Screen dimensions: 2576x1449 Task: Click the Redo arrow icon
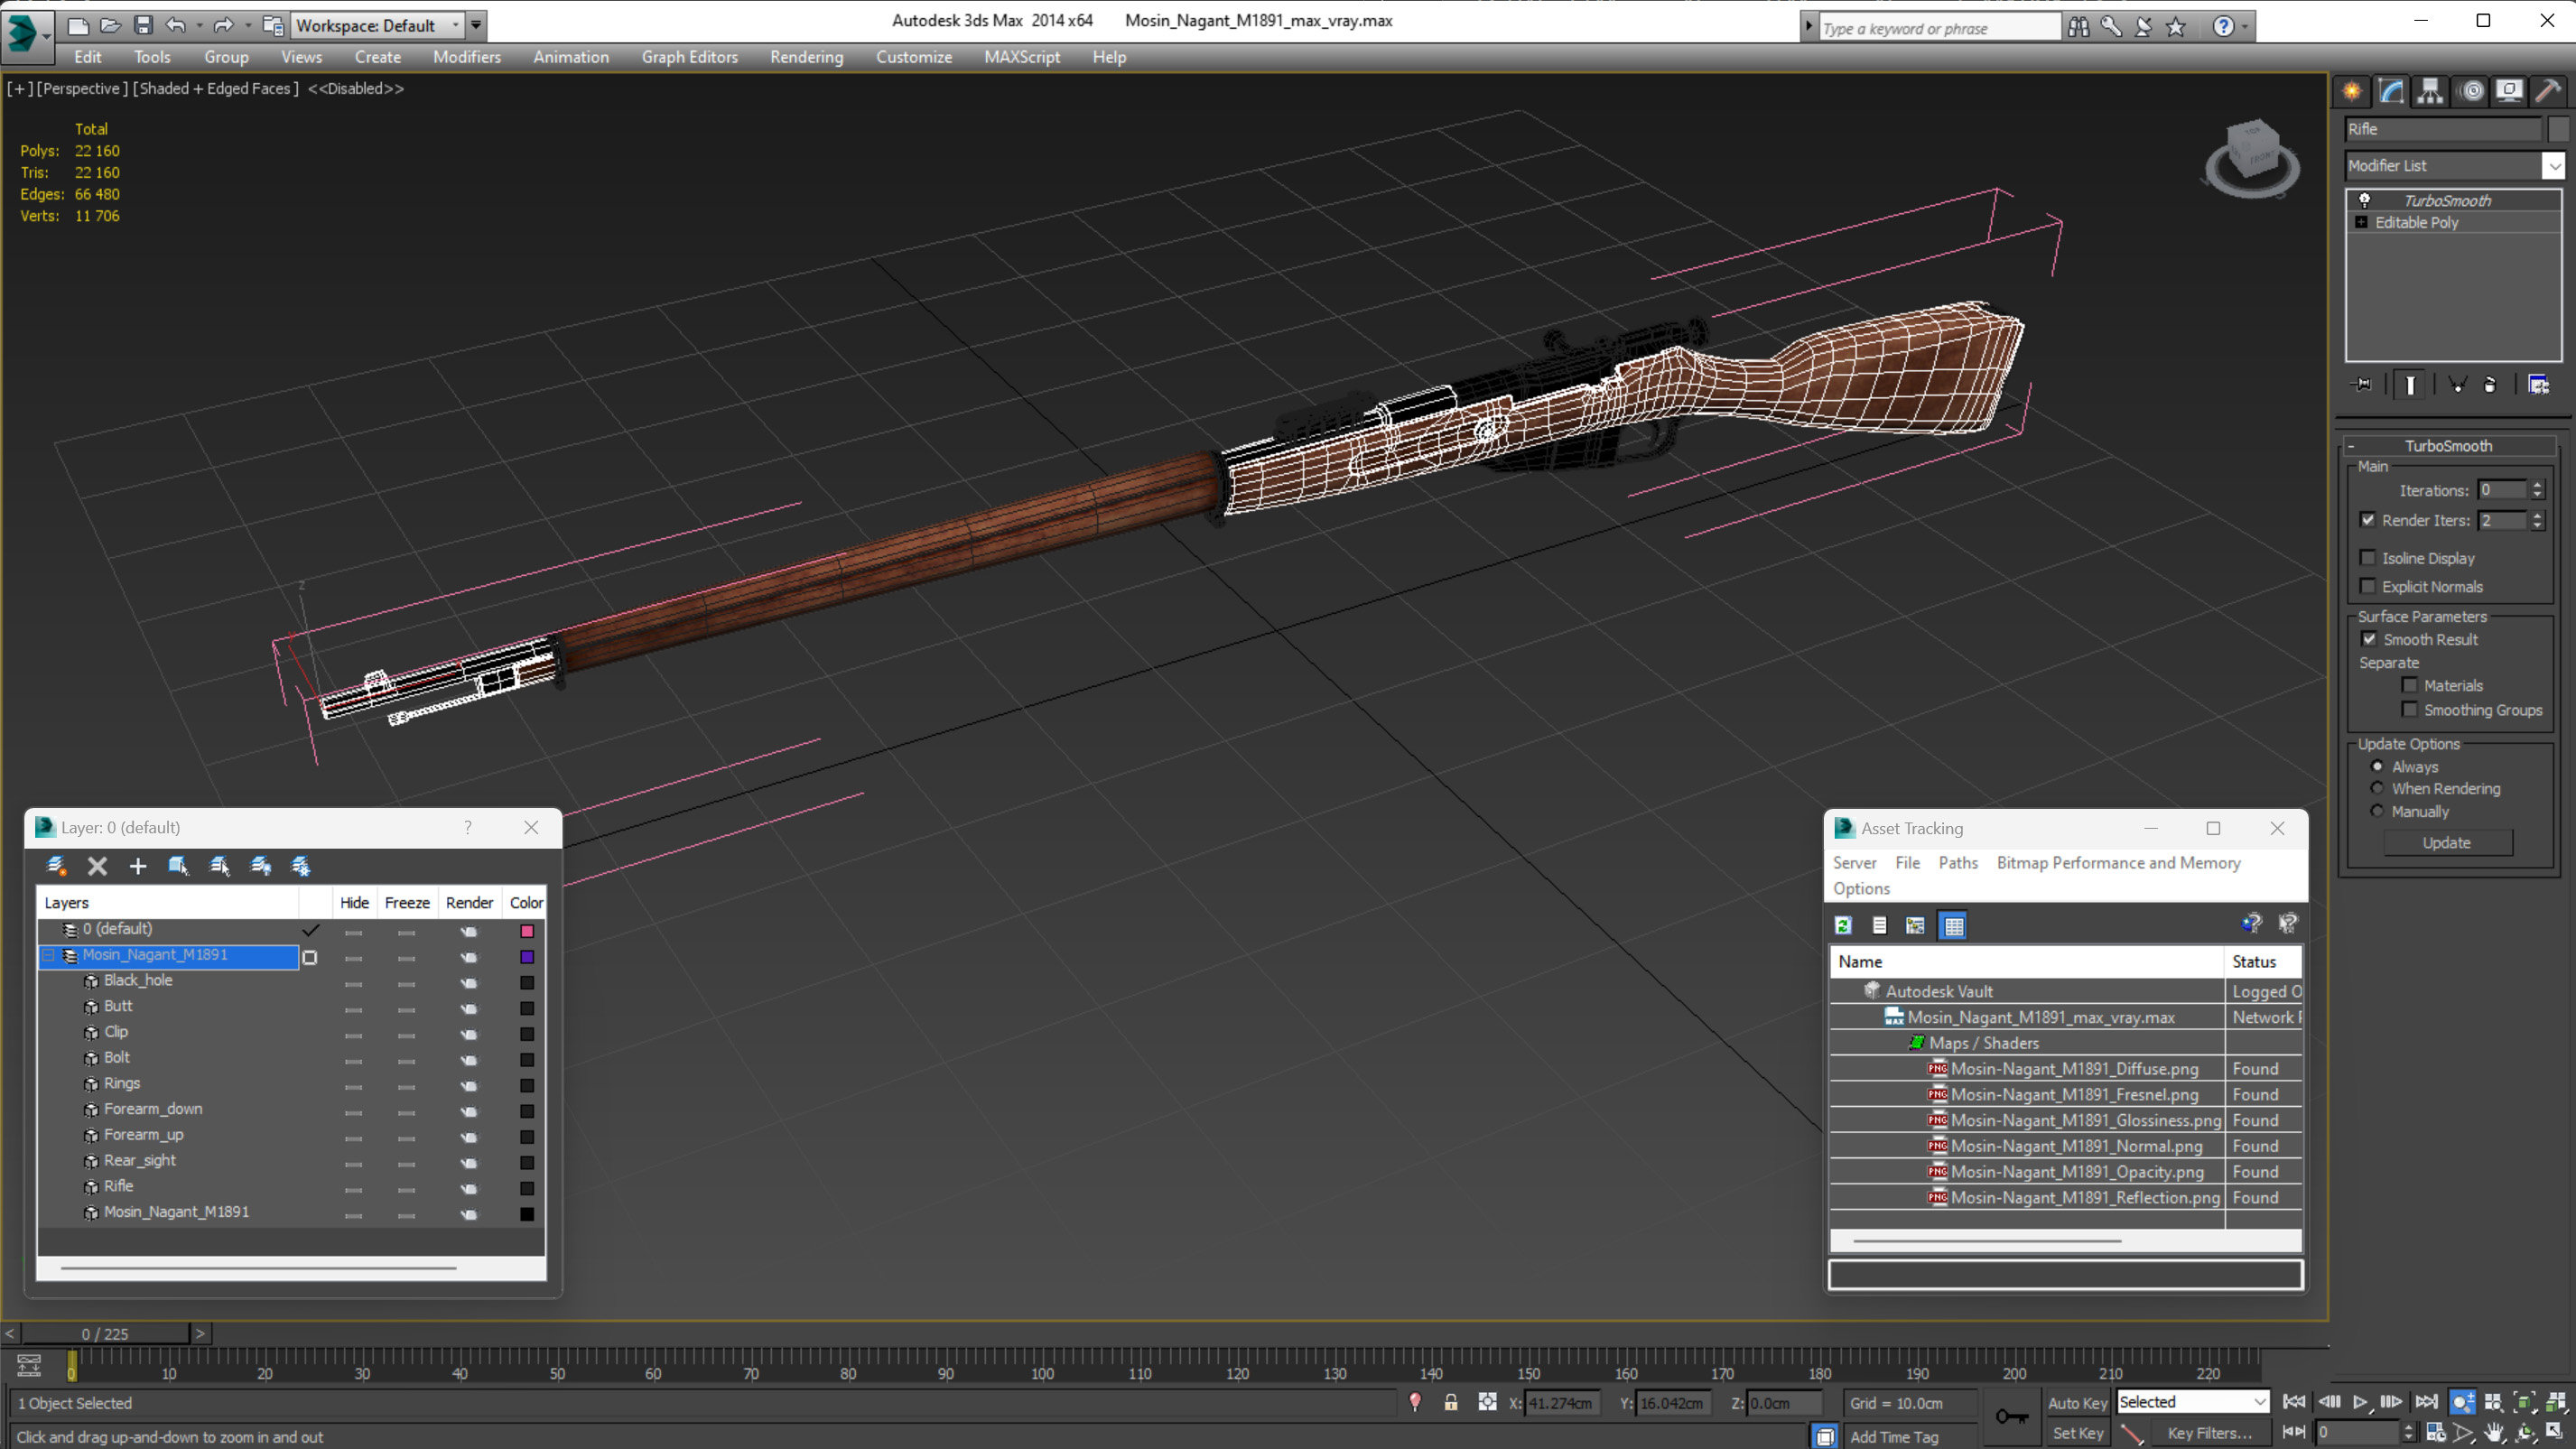pos(224,25)
